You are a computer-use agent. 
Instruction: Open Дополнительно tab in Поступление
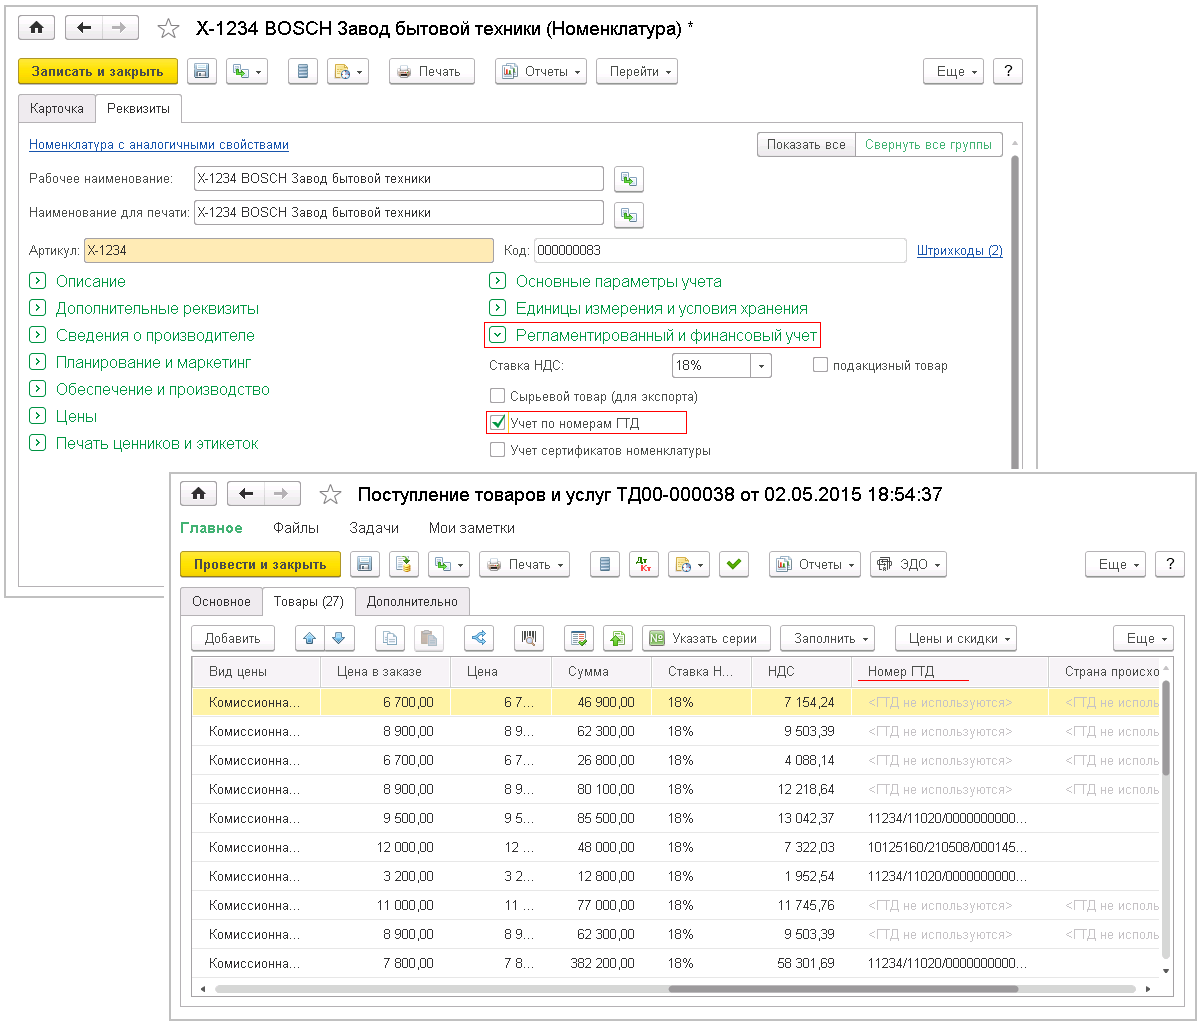click(x=412, y=601)
